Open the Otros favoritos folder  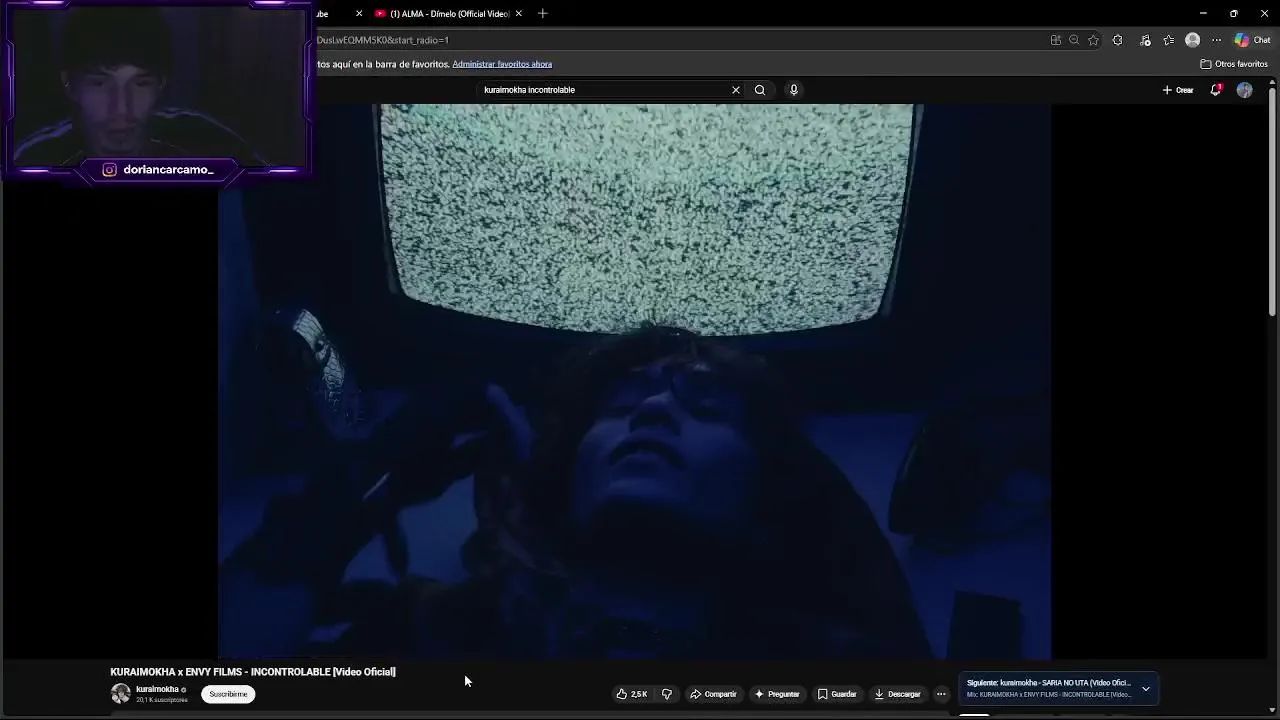click(1234, 64)
